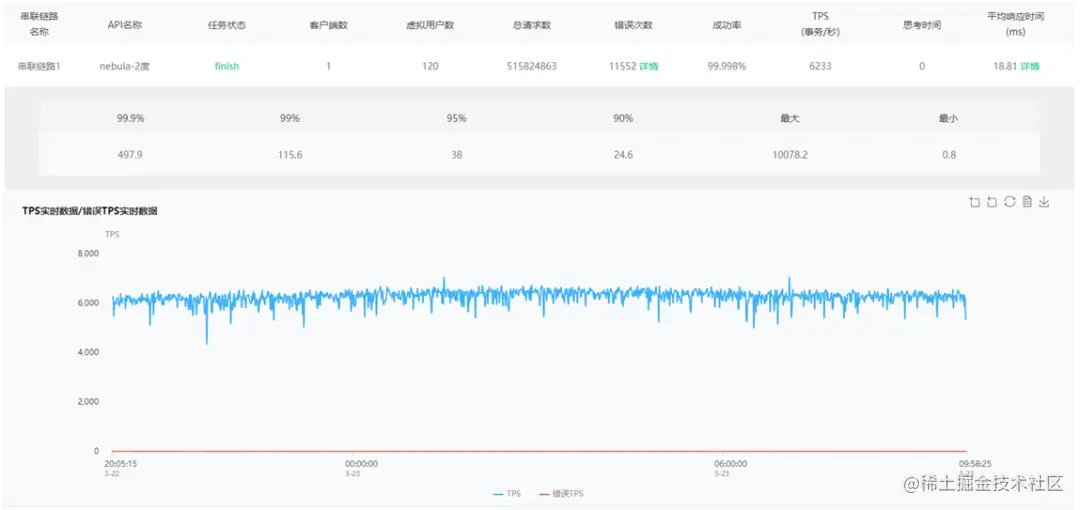Click the TPS value 6233

820,66
